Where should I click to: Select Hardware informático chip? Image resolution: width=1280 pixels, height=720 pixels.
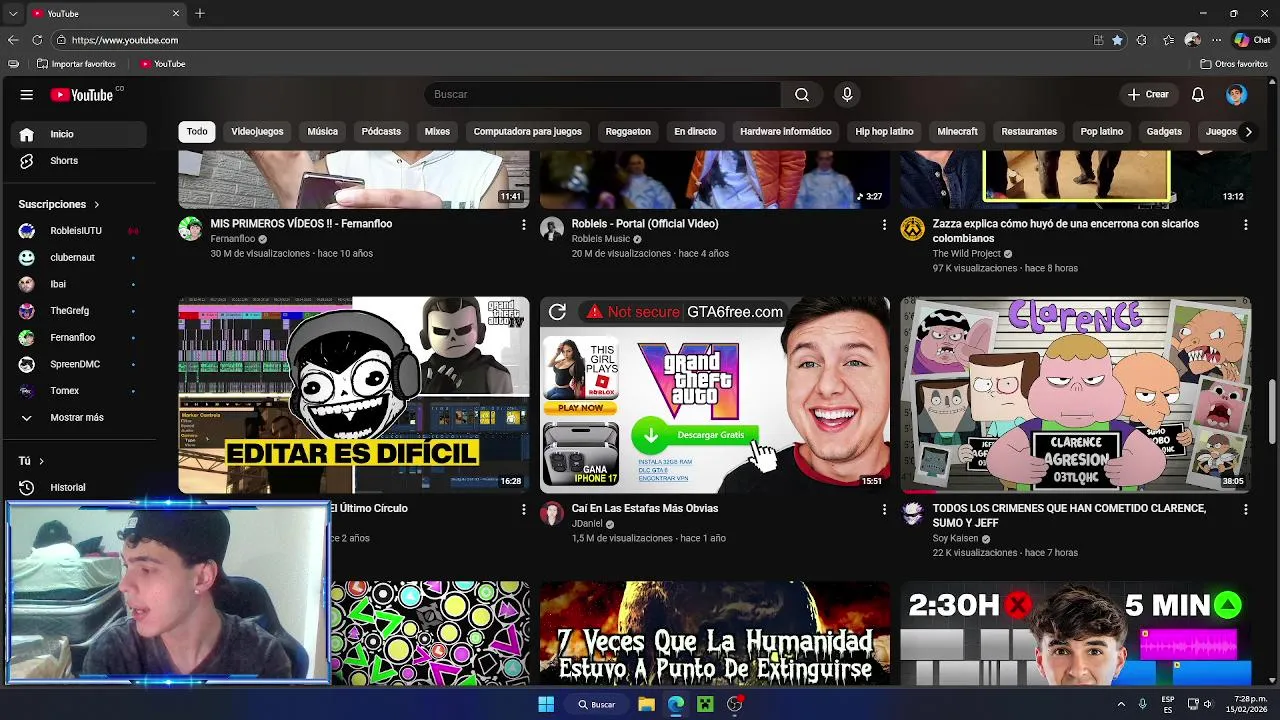coord(786,132)
